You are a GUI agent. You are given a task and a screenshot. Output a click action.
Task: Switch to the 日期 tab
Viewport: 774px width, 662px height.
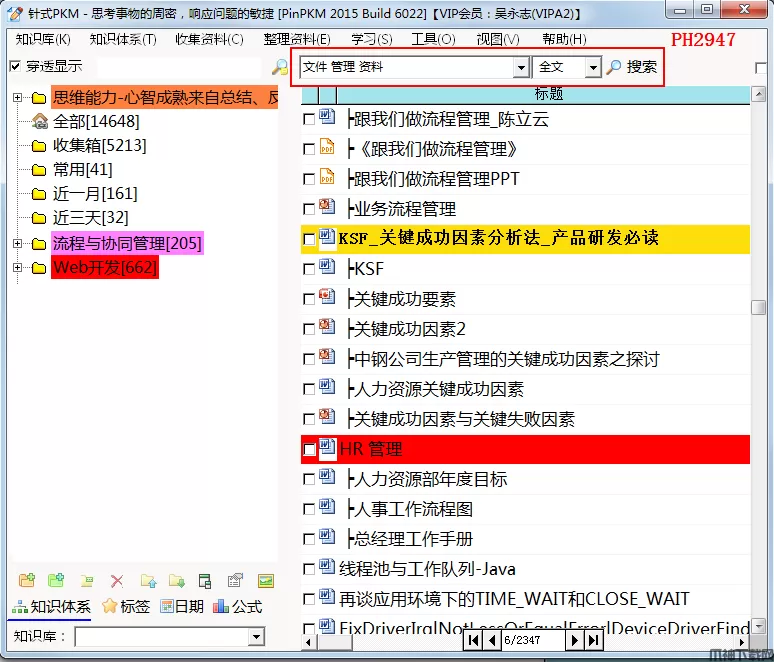(182, 606)
